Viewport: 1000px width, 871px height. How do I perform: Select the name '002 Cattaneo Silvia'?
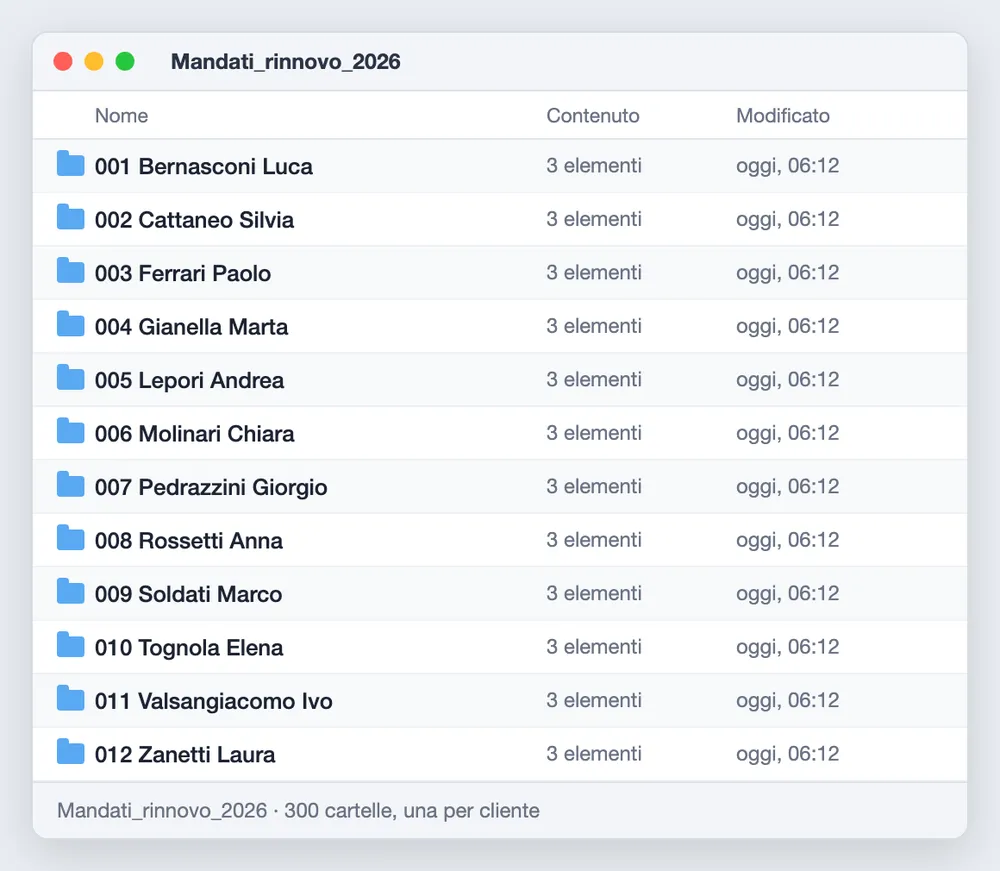[195, 220]
